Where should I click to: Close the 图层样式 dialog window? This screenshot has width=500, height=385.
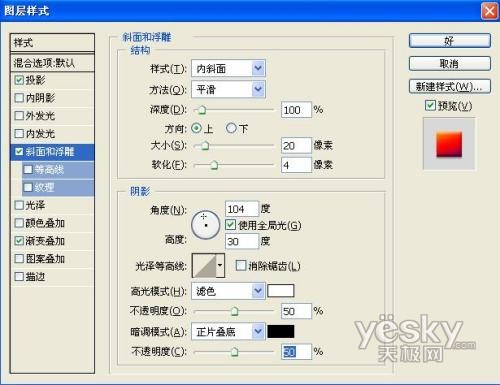click(x=490, y=11)
